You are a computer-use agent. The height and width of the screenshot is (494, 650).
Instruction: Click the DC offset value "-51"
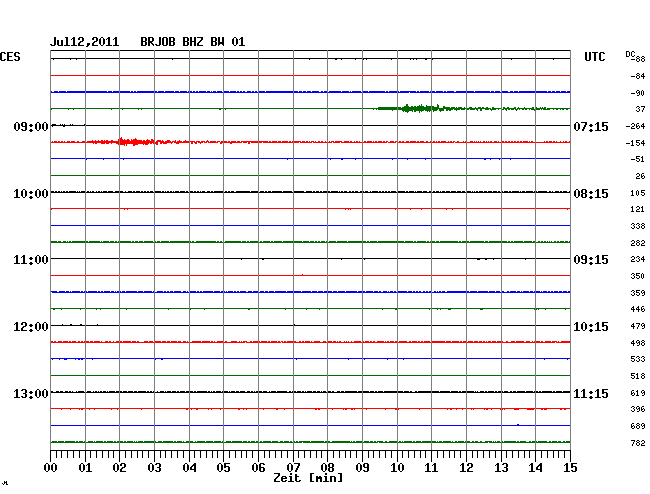point(637,159)
